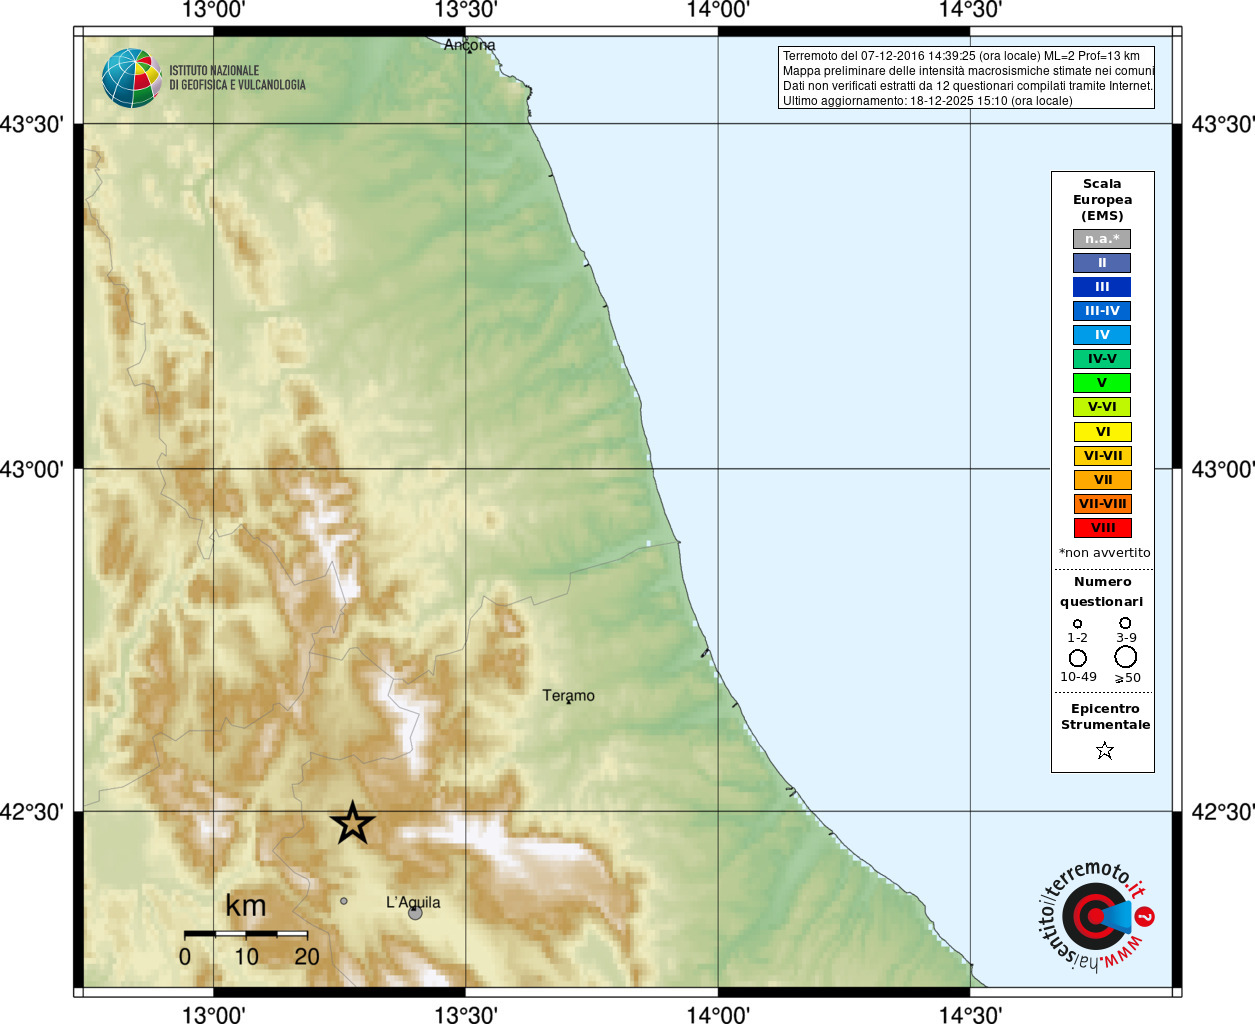Image resolution: width=1255 pixels, height=1024 pixels.
Task: Click the 'Numero questionari' legend heading
Action: coord(1102,592)
